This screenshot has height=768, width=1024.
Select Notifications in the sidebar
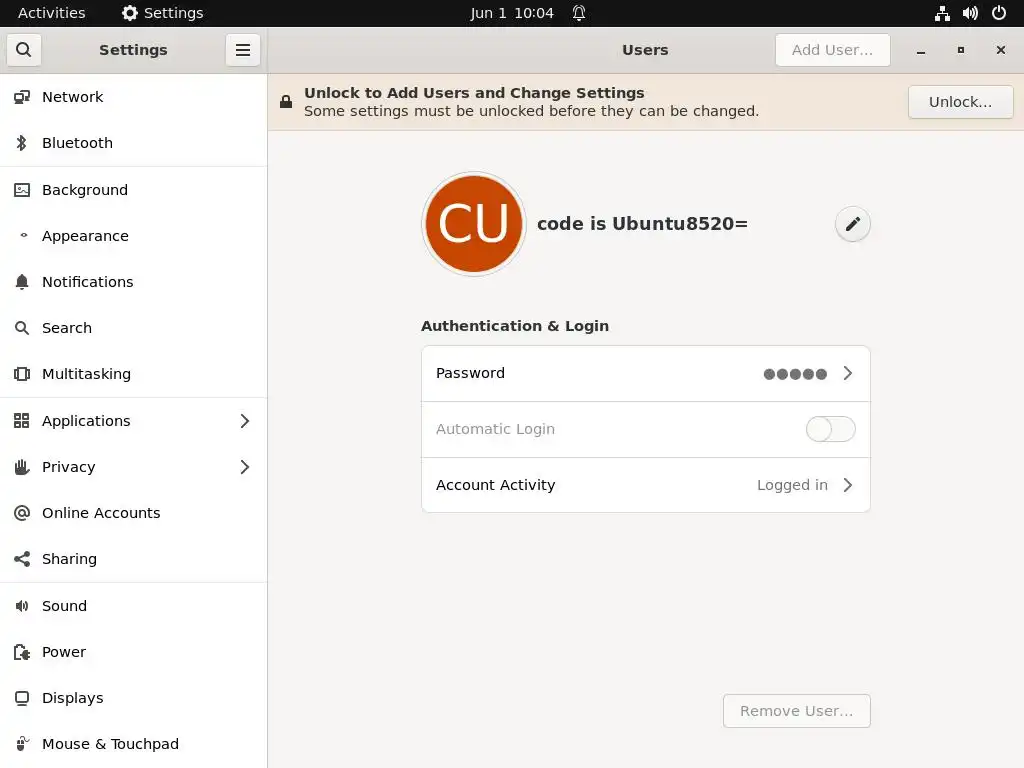pyautogui.click(x=133, y=282)
